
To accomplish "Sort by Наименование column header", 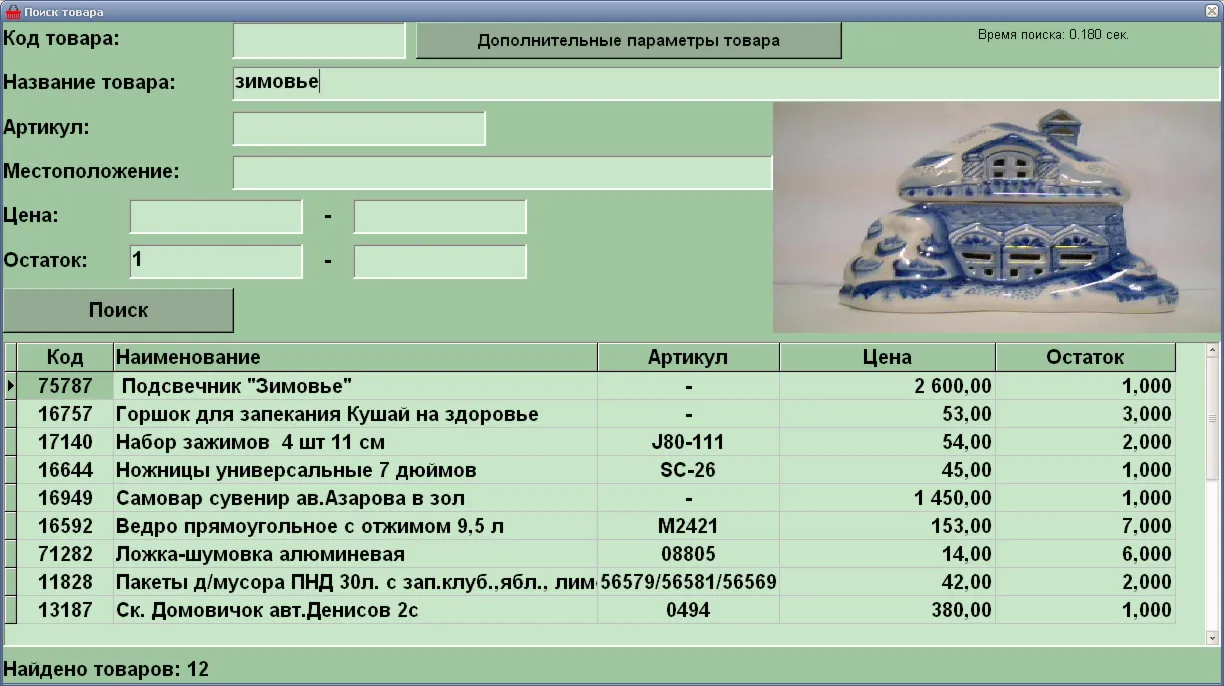I will (x=355, y=357).
